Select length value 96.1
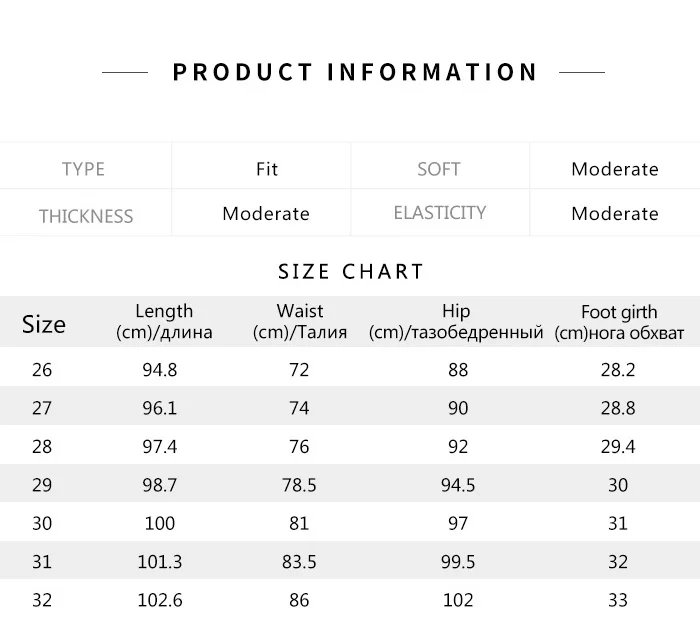Image resolution: width=700 pixels, height=618 pixels. coord(160,408)
